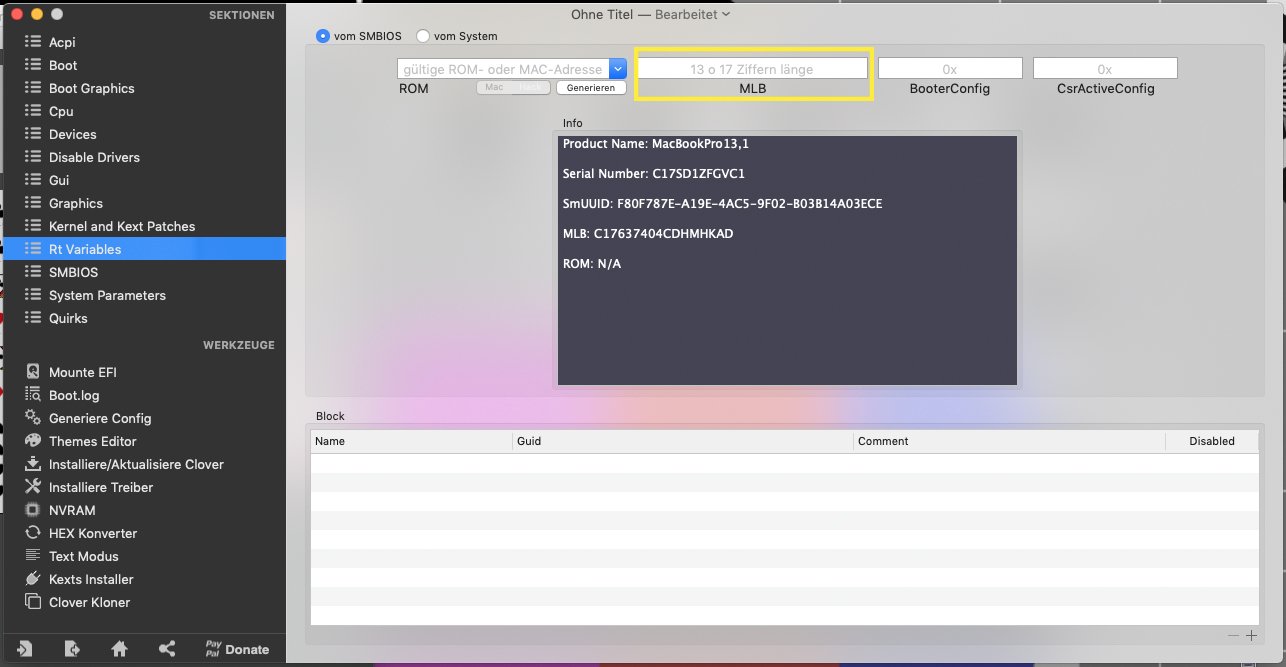Click the Kexts Installer plug icon
The image size is (1286, 667).
[32, 579]
